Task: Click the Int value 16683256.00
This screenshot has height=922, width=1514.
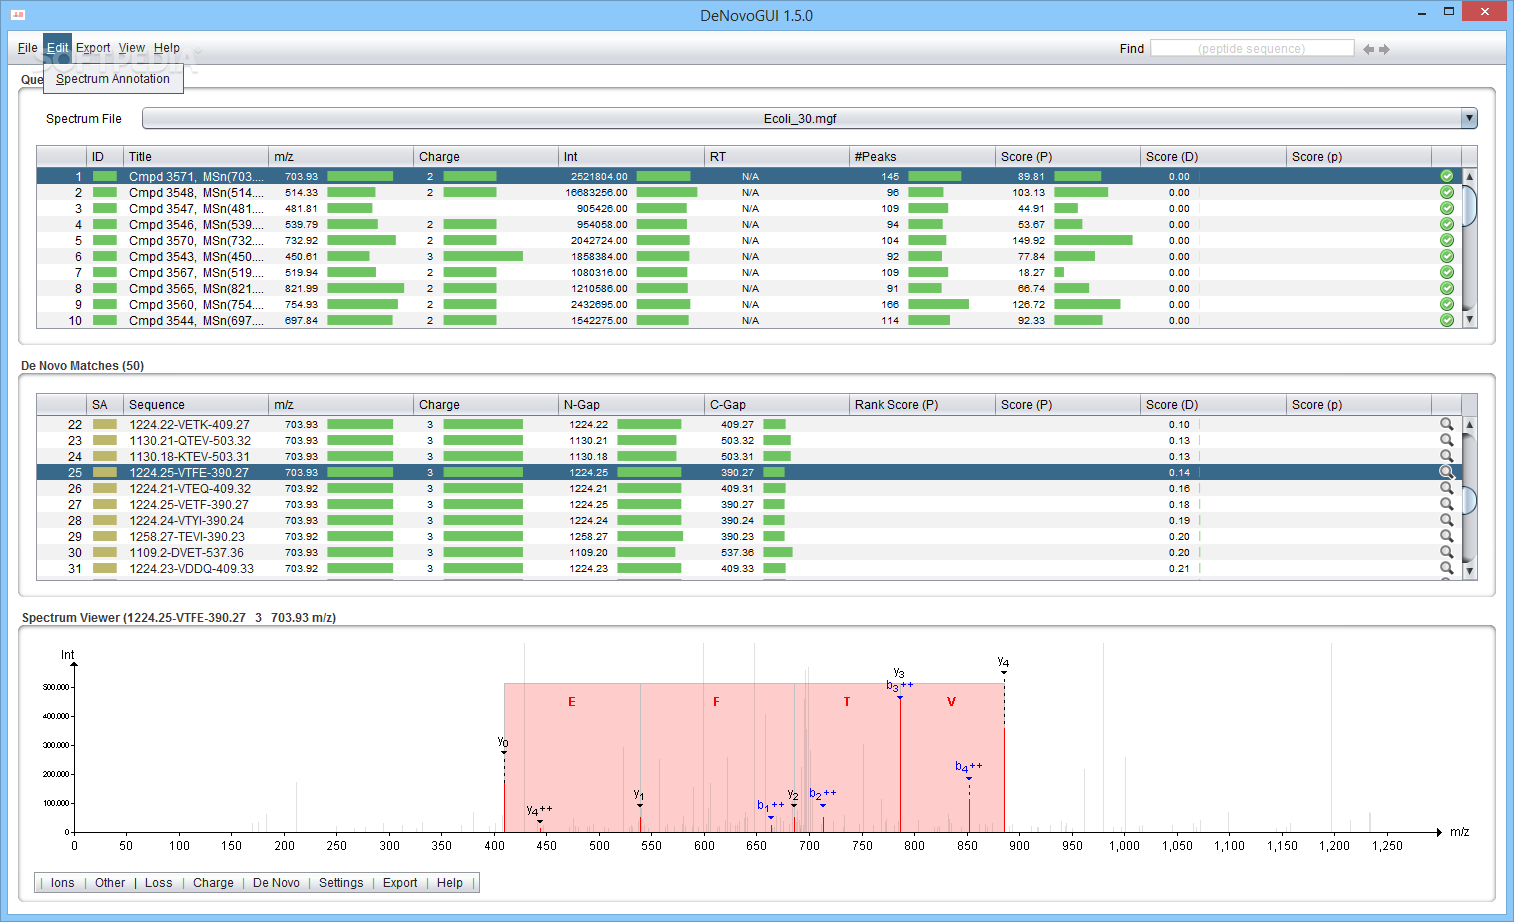Action: (x=596, y=192)
